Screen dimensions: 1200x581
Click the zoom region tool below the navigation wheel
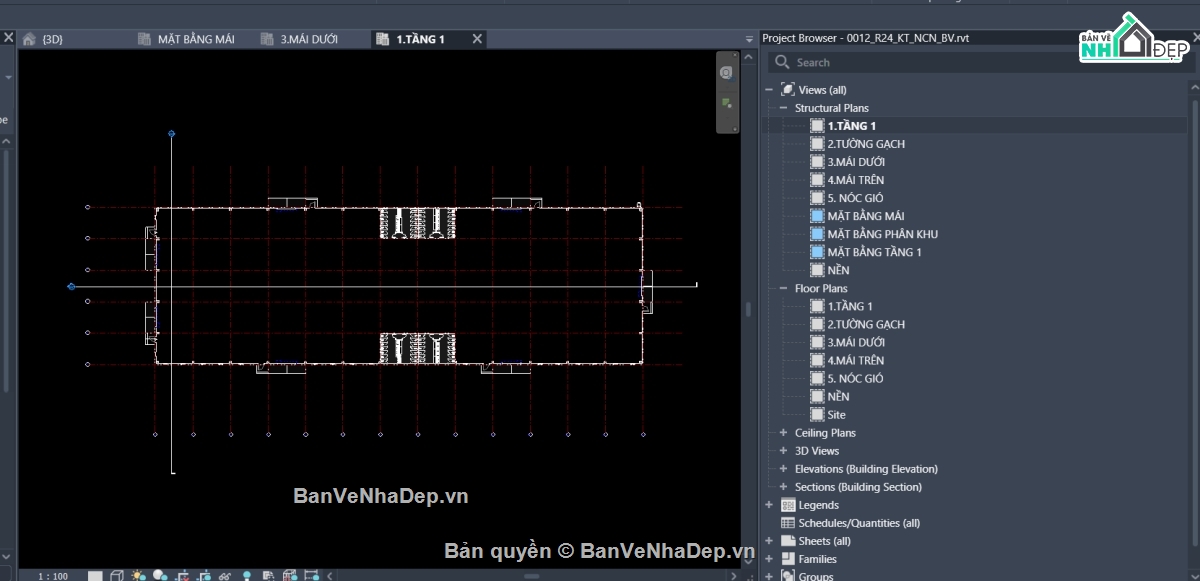tap(727, 102)
